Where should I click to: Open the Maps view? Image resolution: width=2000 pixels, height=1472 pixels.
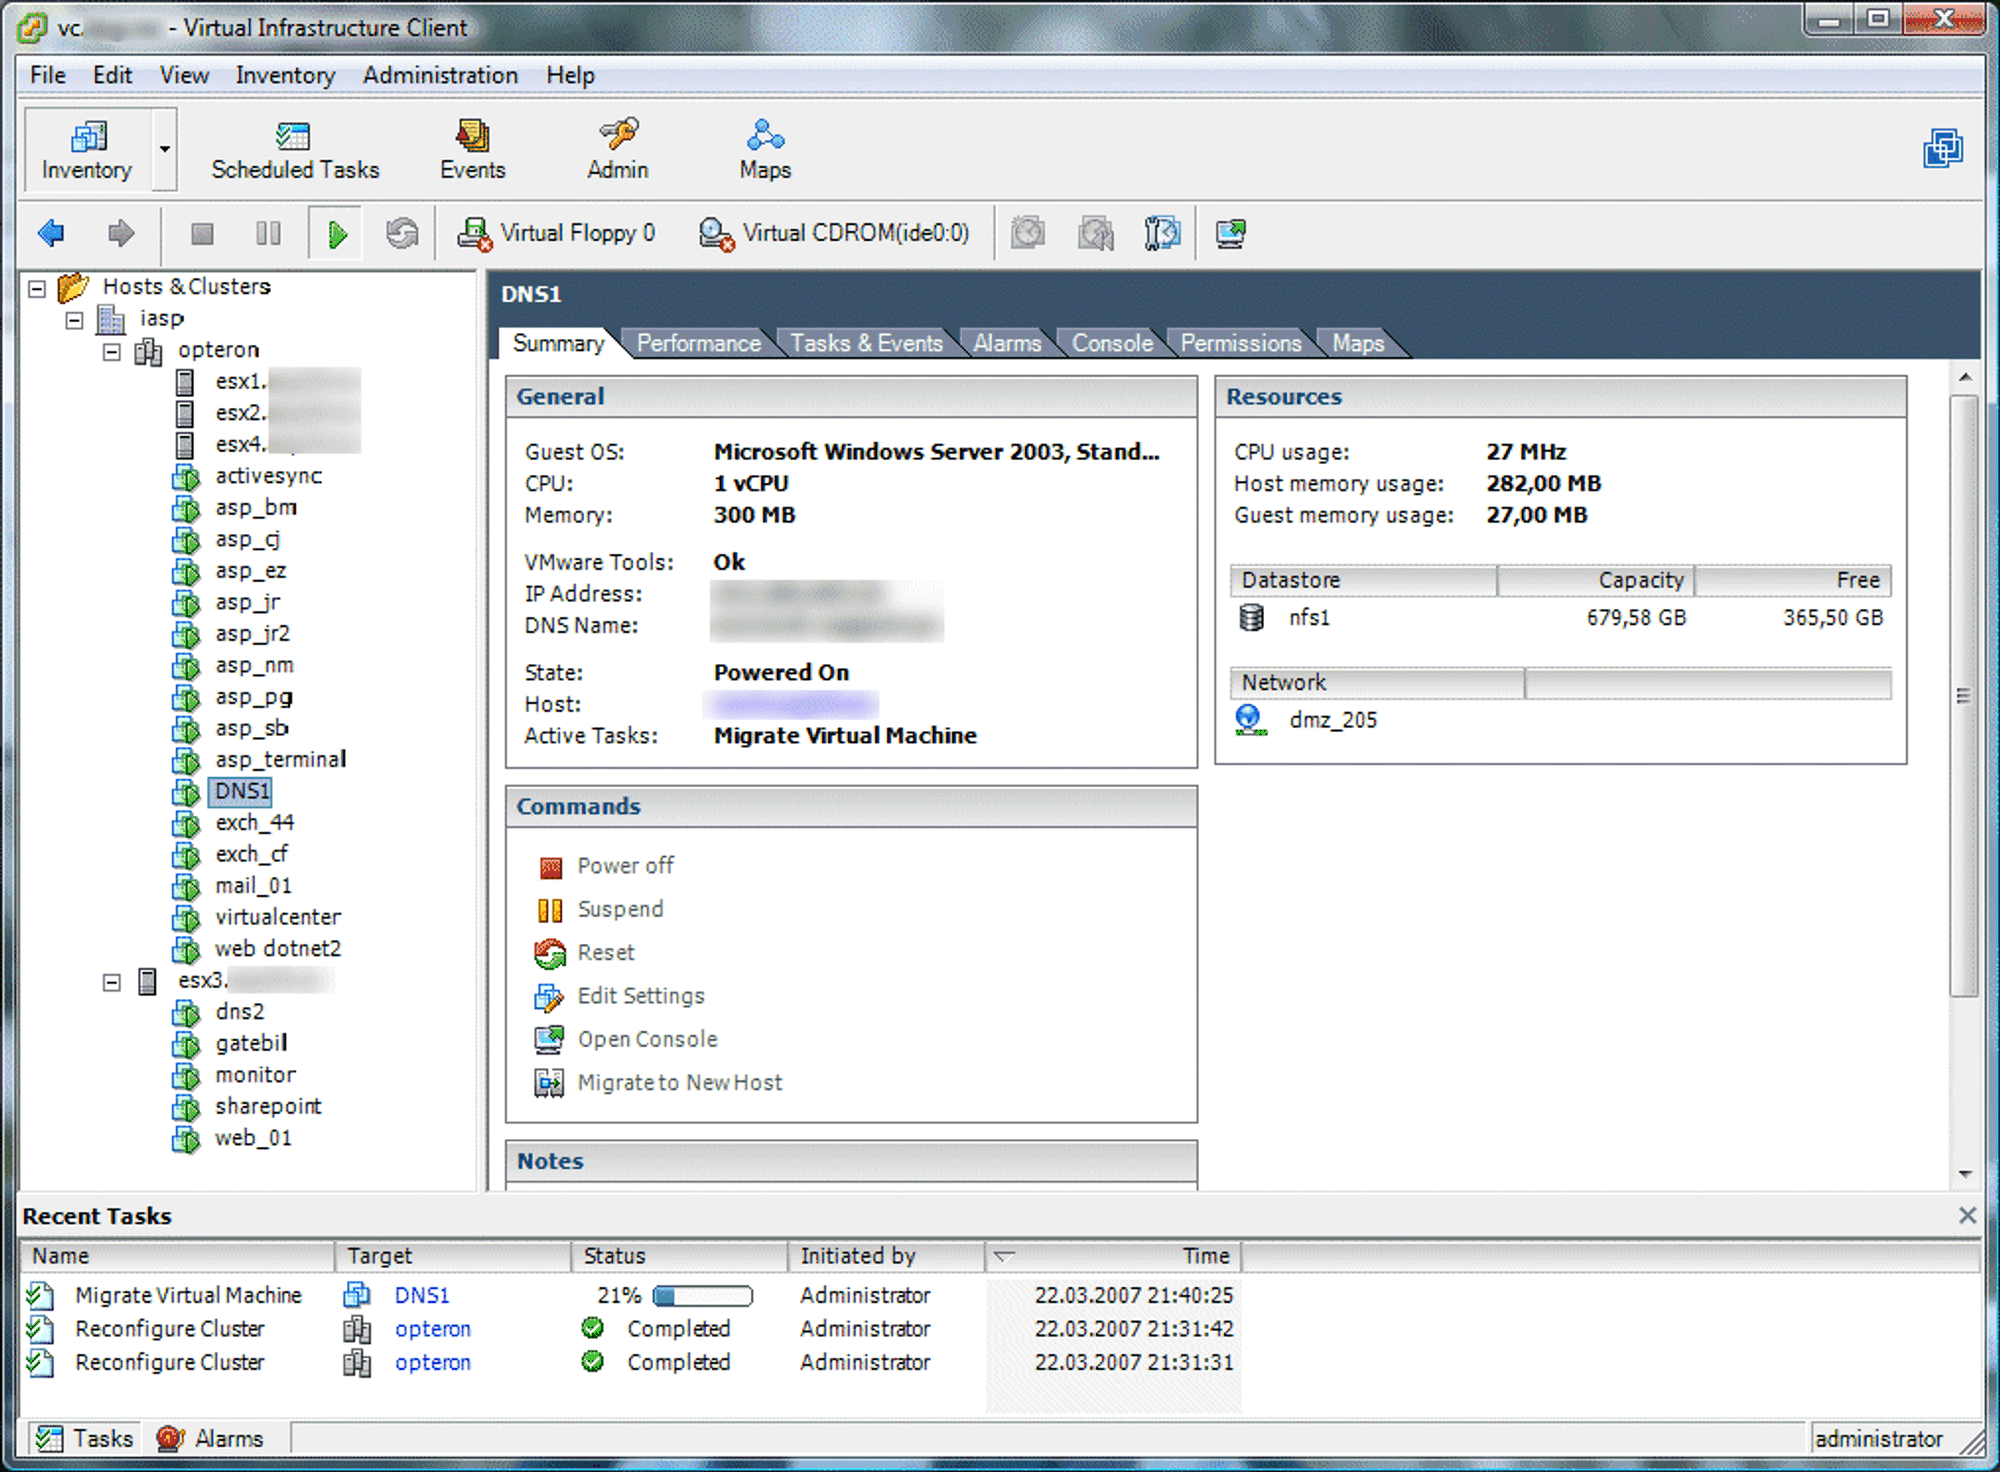765,150
